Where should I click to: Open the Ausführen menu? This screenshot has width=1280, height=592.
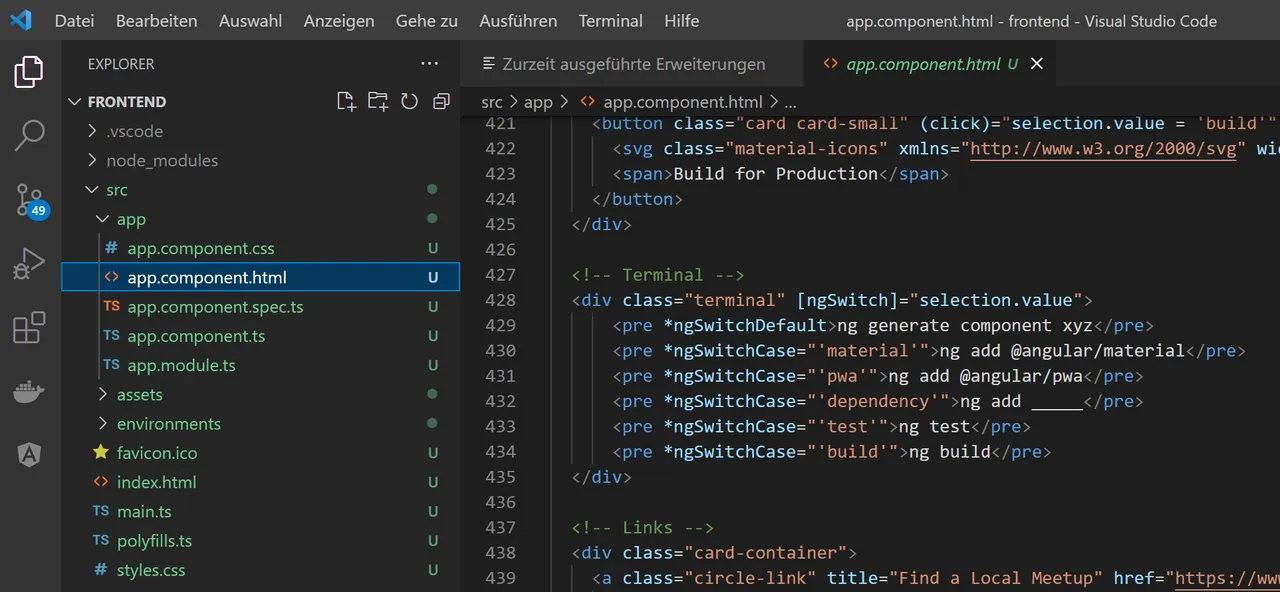point(519,20)
